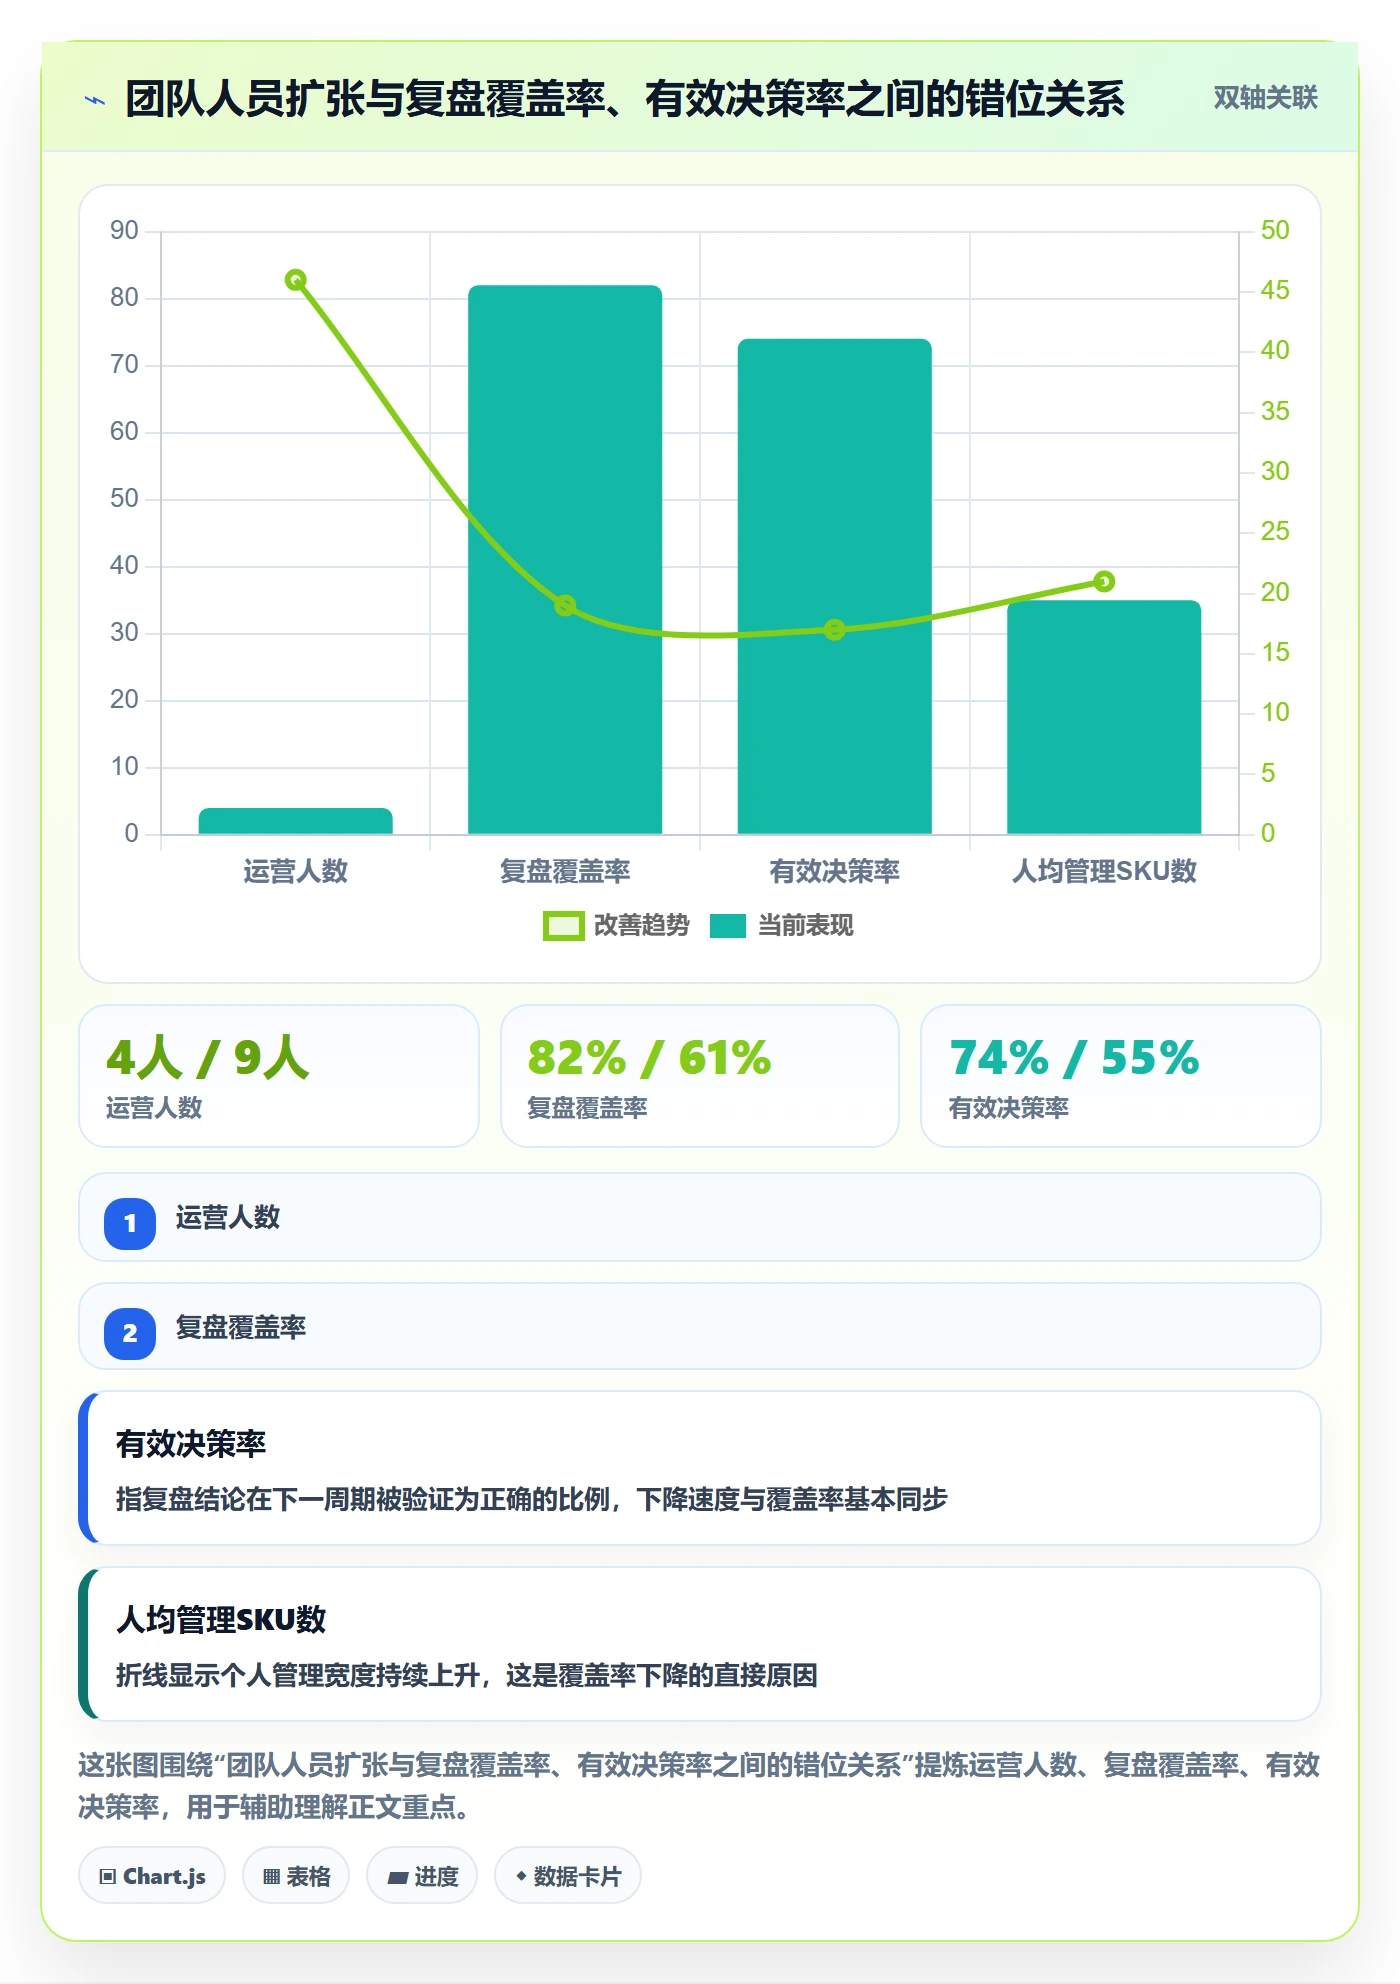Click the 改善趋势 legend text

pos(641,926)
